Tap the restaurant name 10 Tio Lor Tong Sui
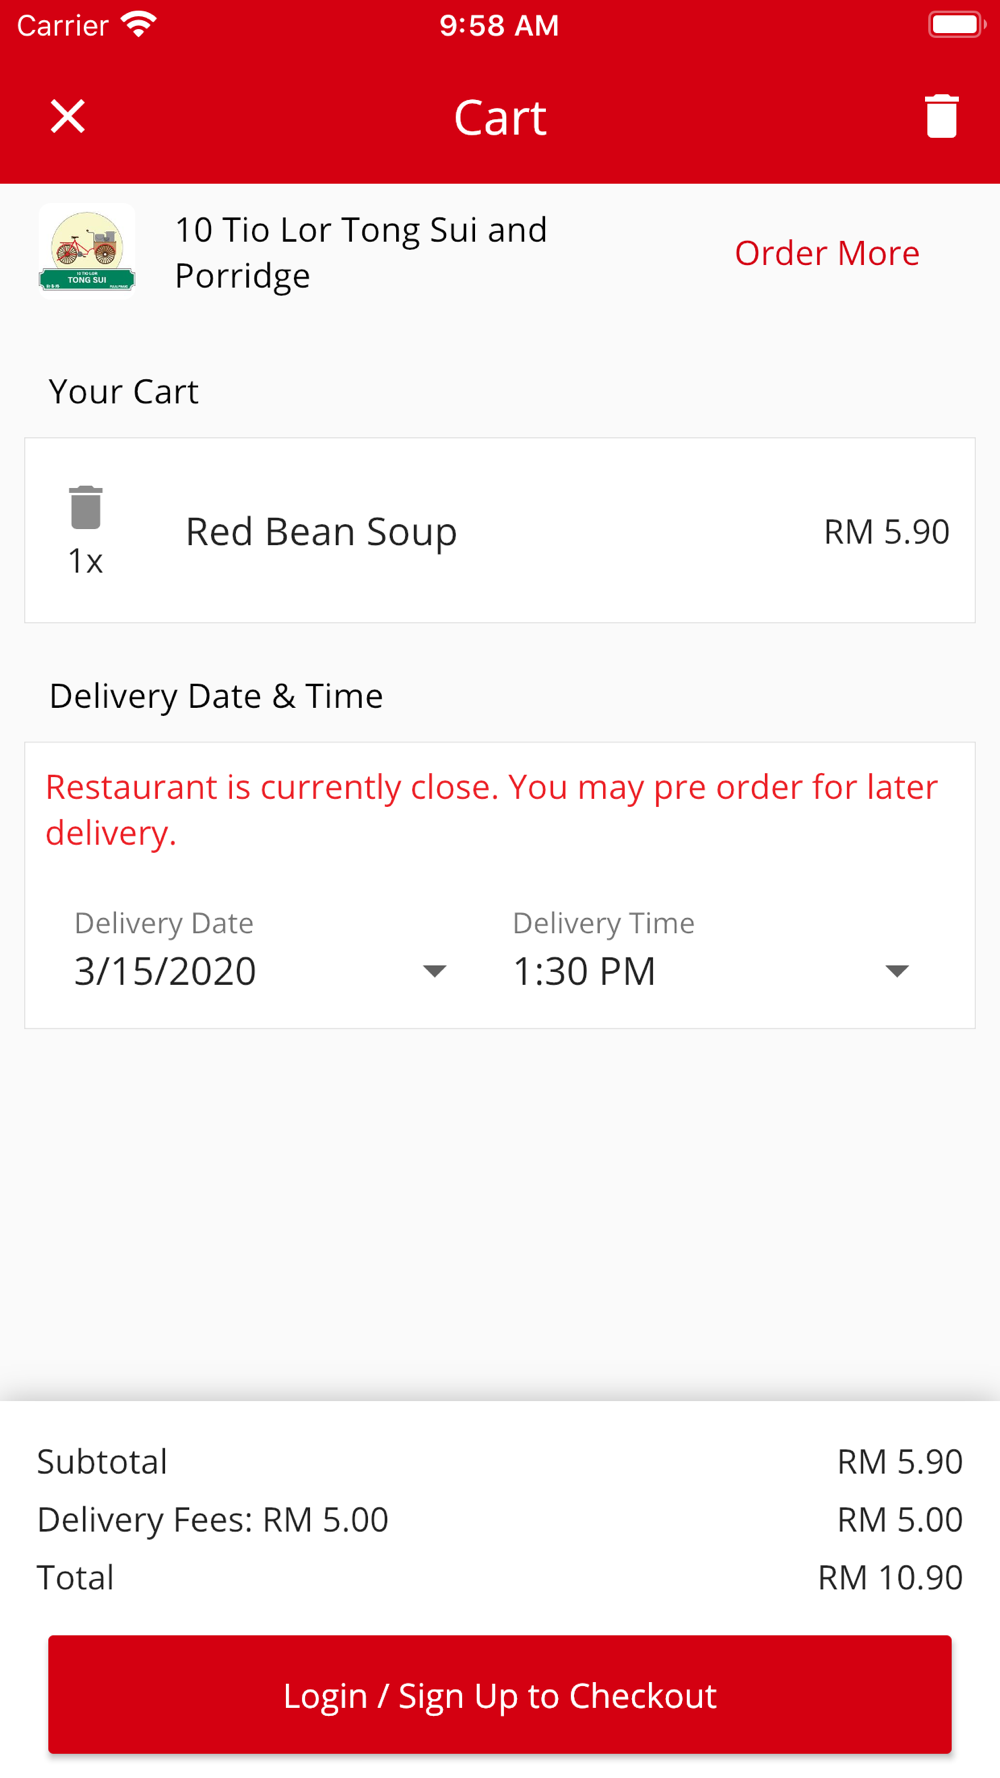 [361, 252]
